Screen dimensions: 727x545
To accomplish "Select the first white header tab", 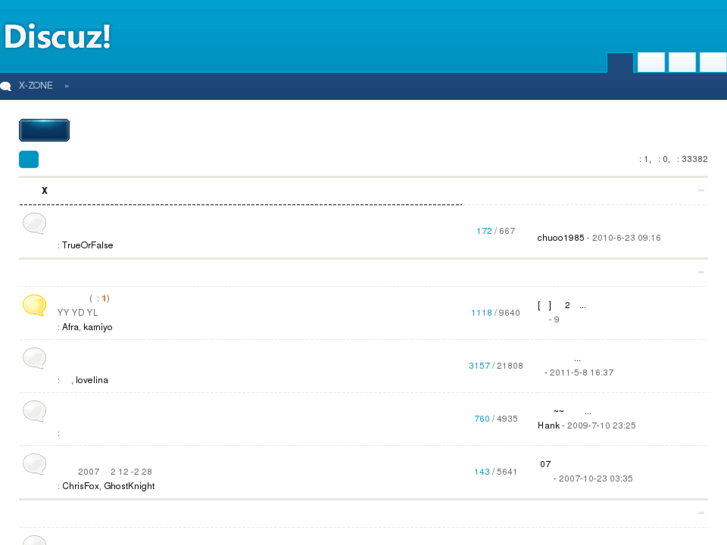I will (x=651, y=63).
